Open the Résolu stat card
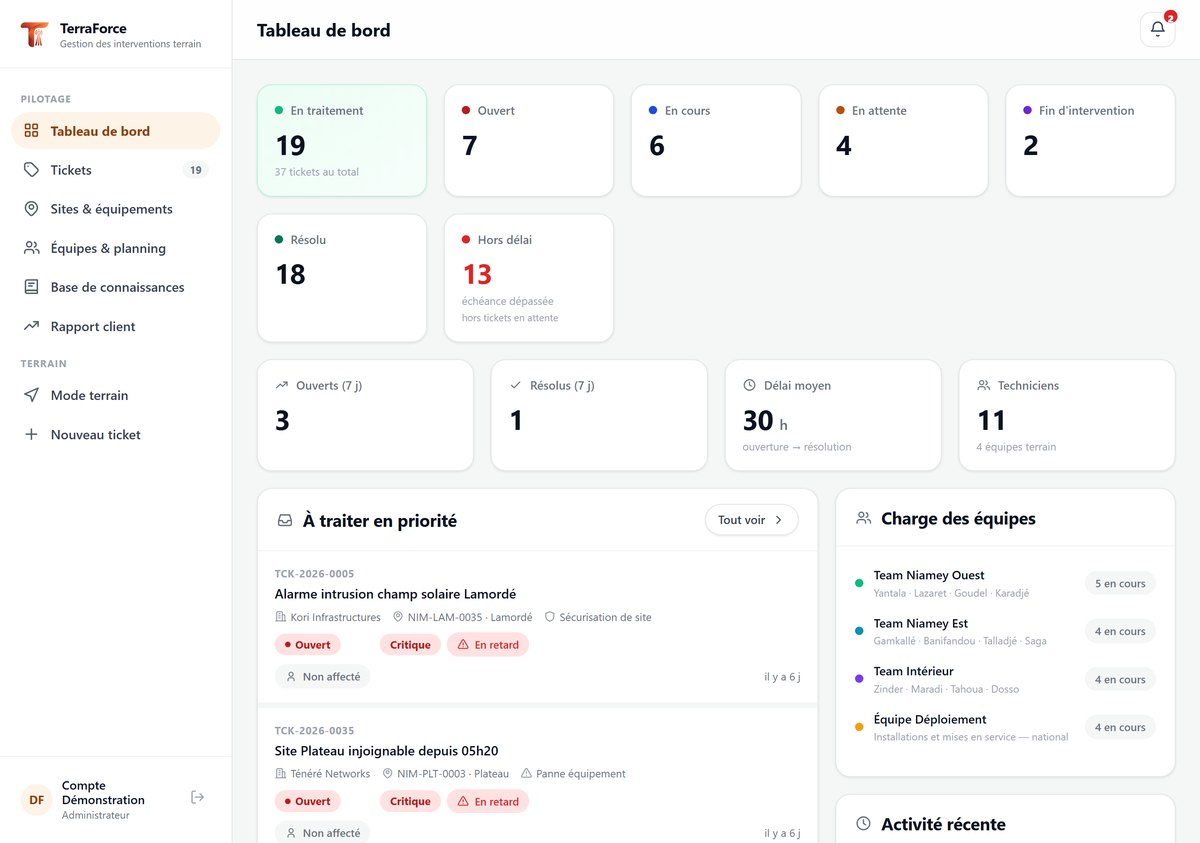The width and height of the screenshot is (1200, 843). point(342,278)
